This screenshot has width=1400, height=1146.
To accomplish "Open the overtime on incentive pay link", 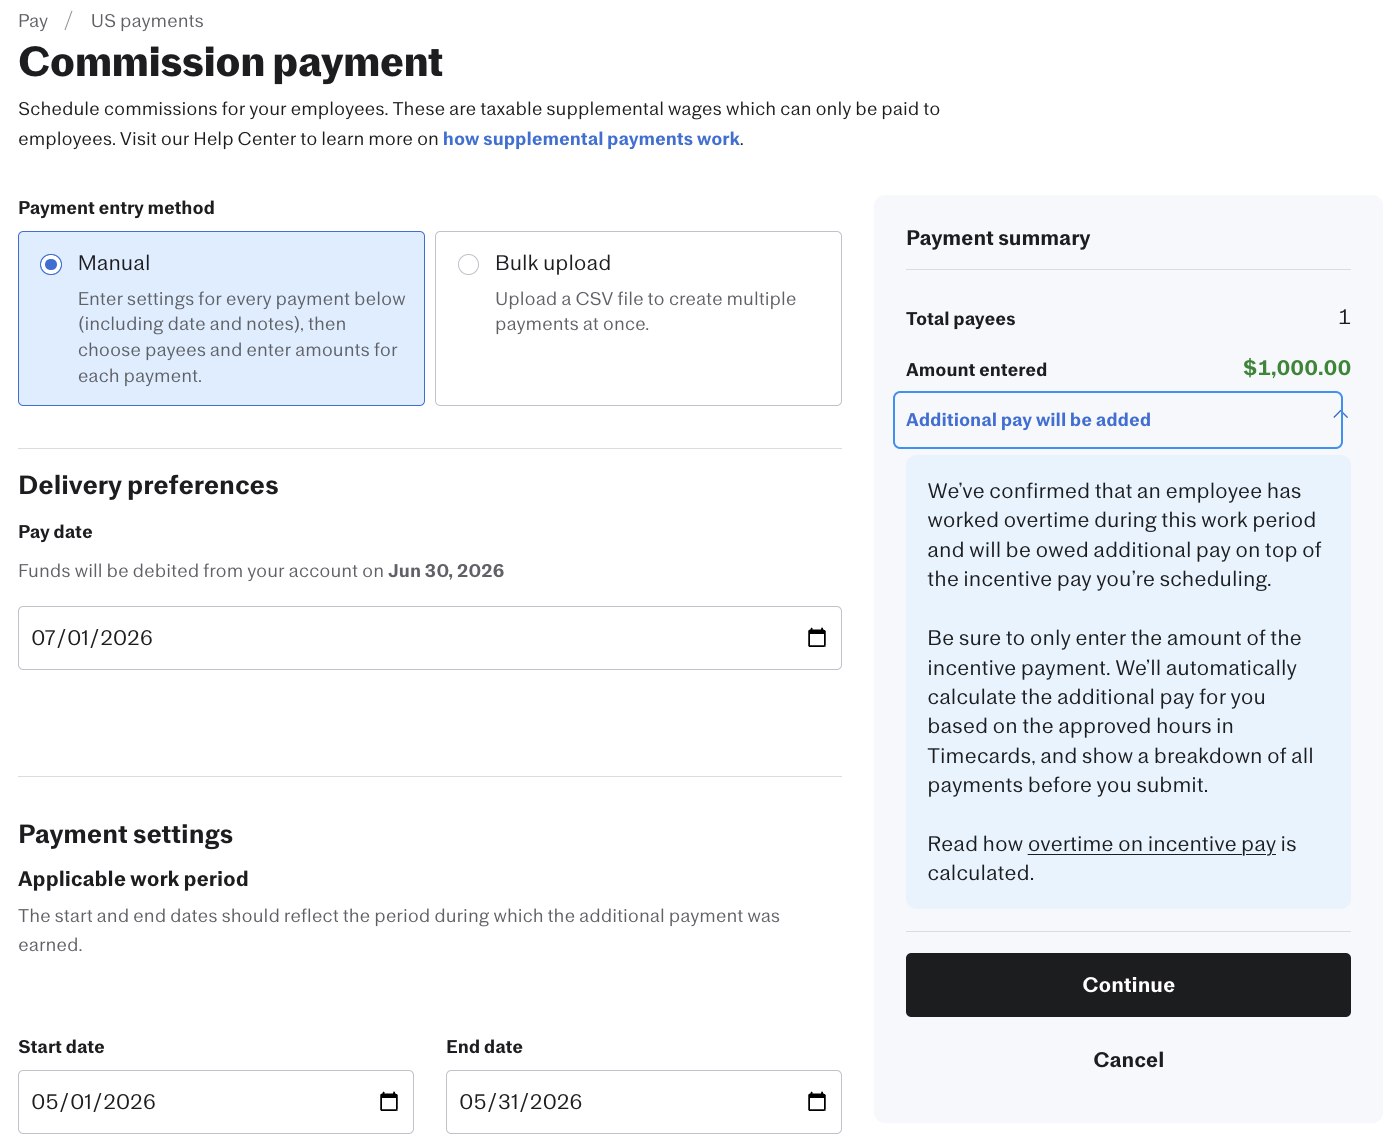I will (x=1151, y=844).
